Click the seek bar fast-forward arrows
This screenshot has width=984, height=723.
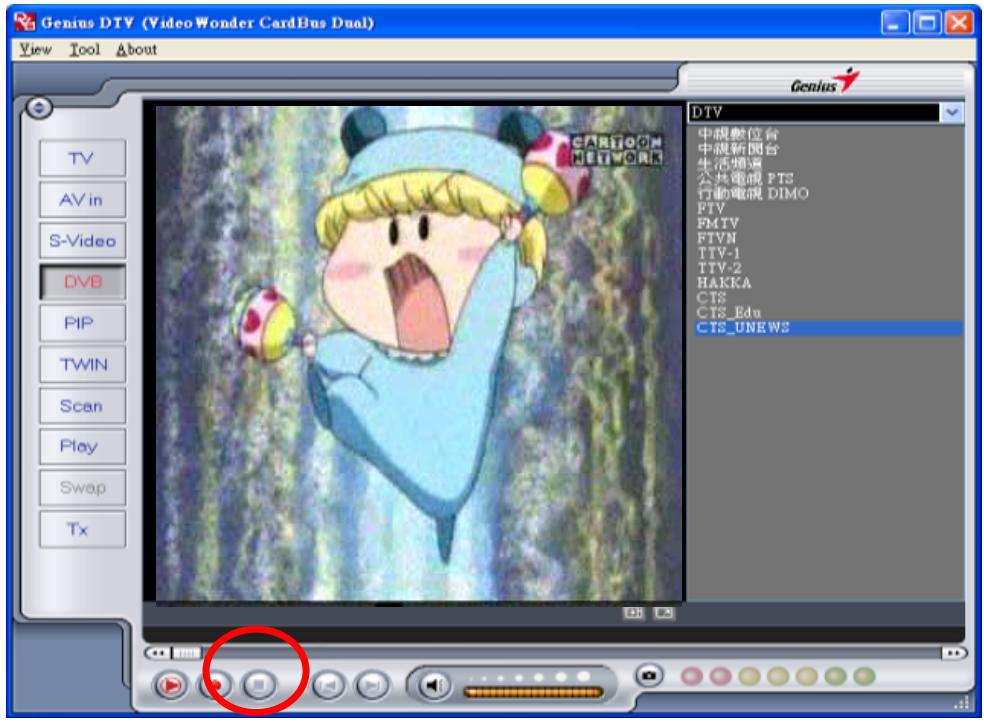click(x=954, y=653)
